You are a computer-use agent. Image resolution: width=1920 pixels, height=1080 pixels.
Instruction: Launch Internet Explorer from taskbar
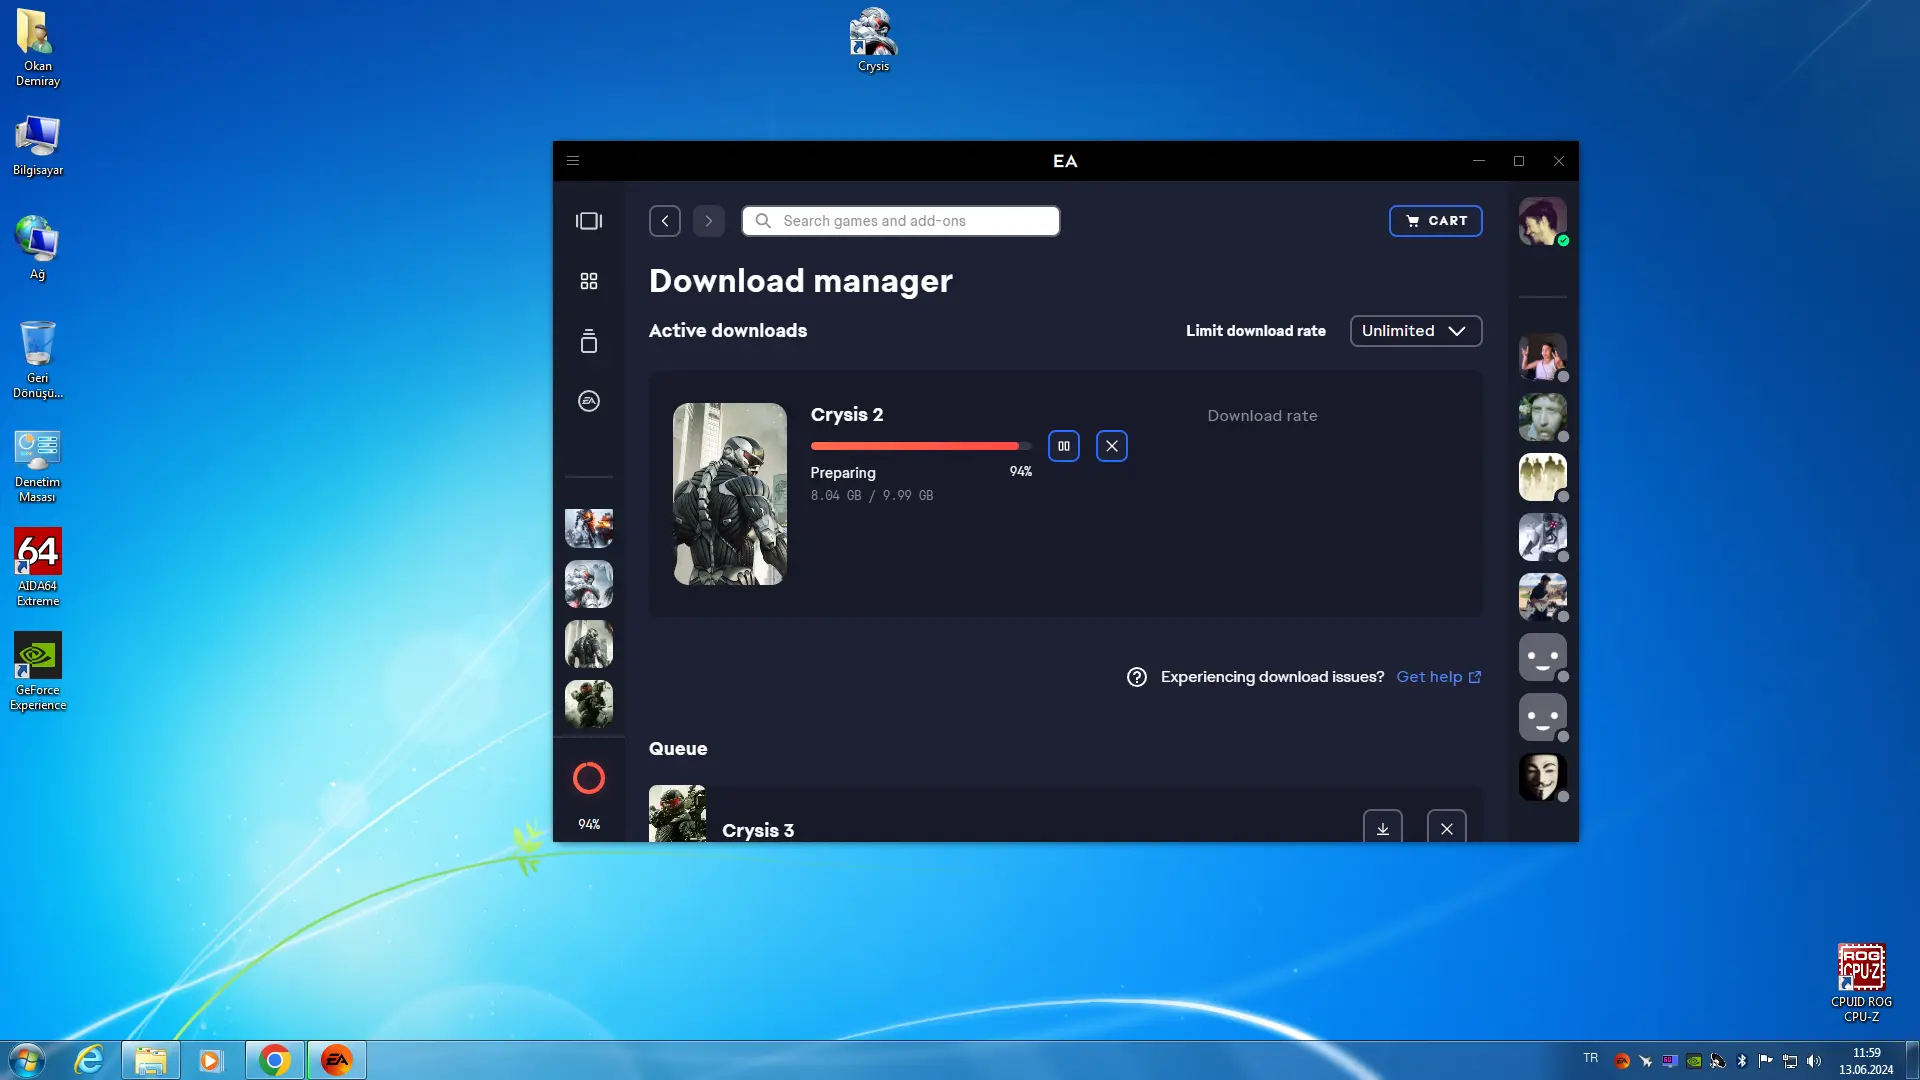[x=89, y=1060]
